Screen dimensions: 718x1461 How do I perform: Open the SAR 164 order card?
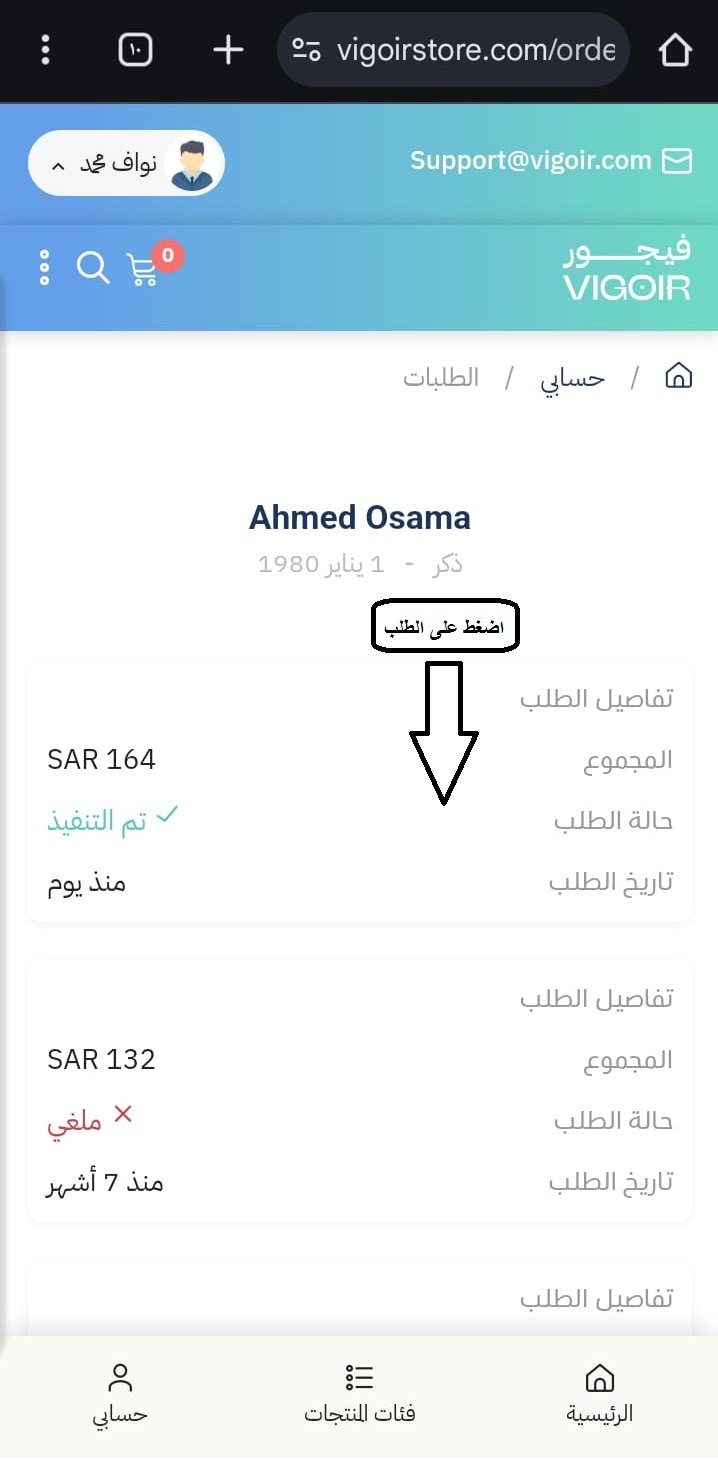click(x=359, y=790)
